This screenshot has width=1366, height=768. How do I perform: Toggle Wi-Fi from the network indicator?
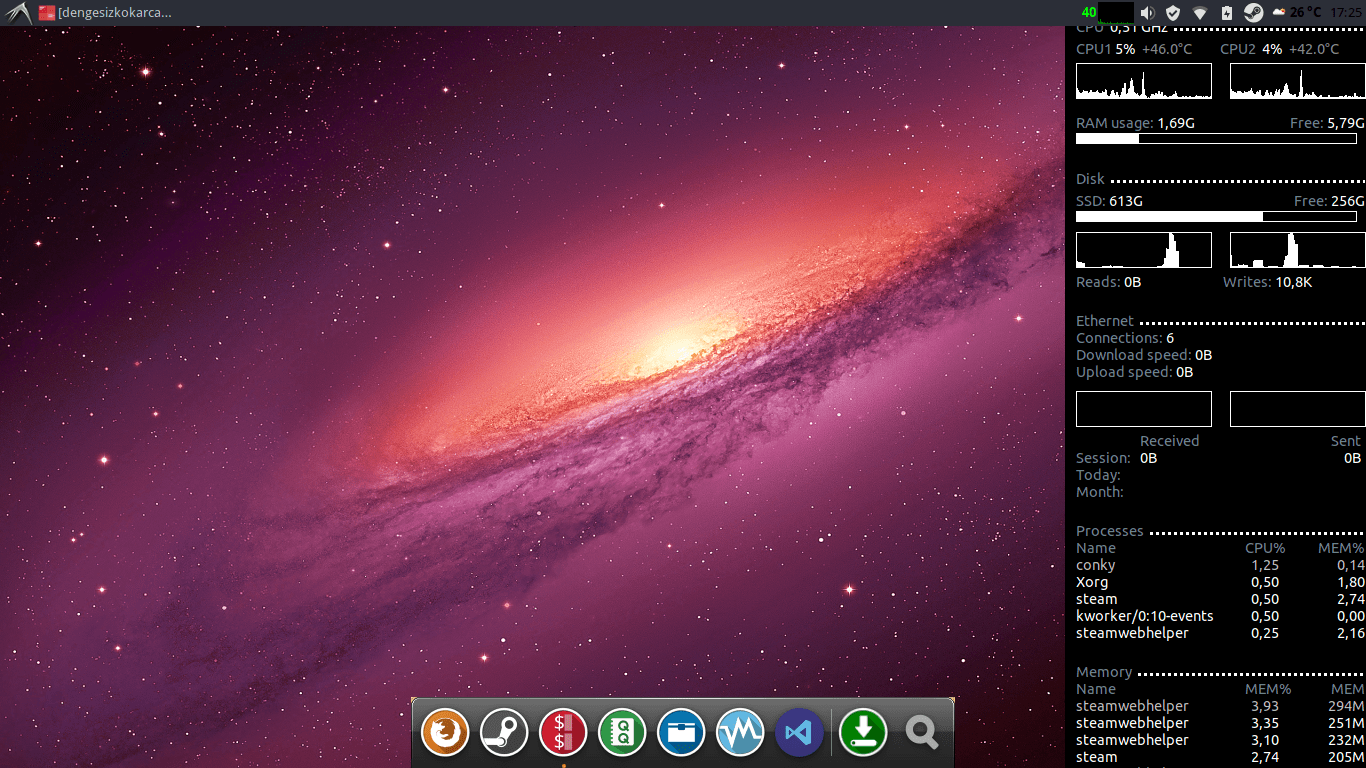click(x=1198, y=13)
